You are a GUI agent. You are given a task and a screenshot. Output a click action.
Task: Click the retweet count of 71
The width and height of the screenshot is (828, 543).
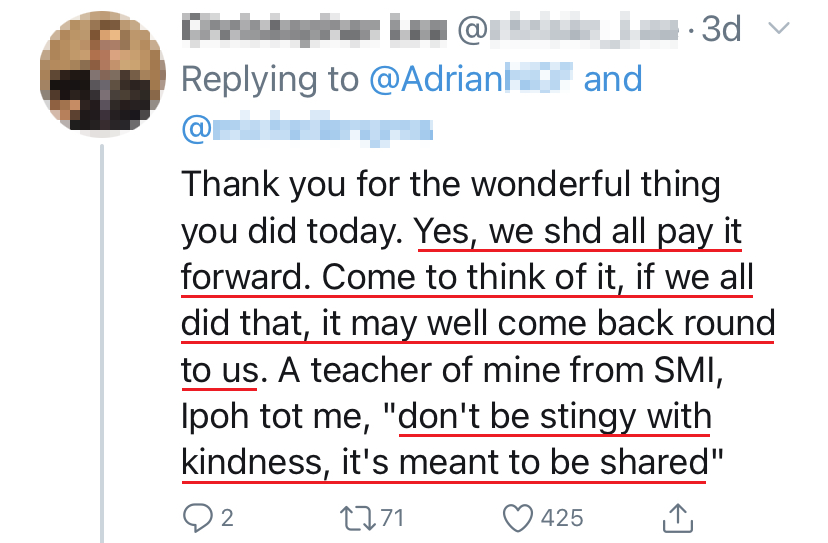(391, 517)
